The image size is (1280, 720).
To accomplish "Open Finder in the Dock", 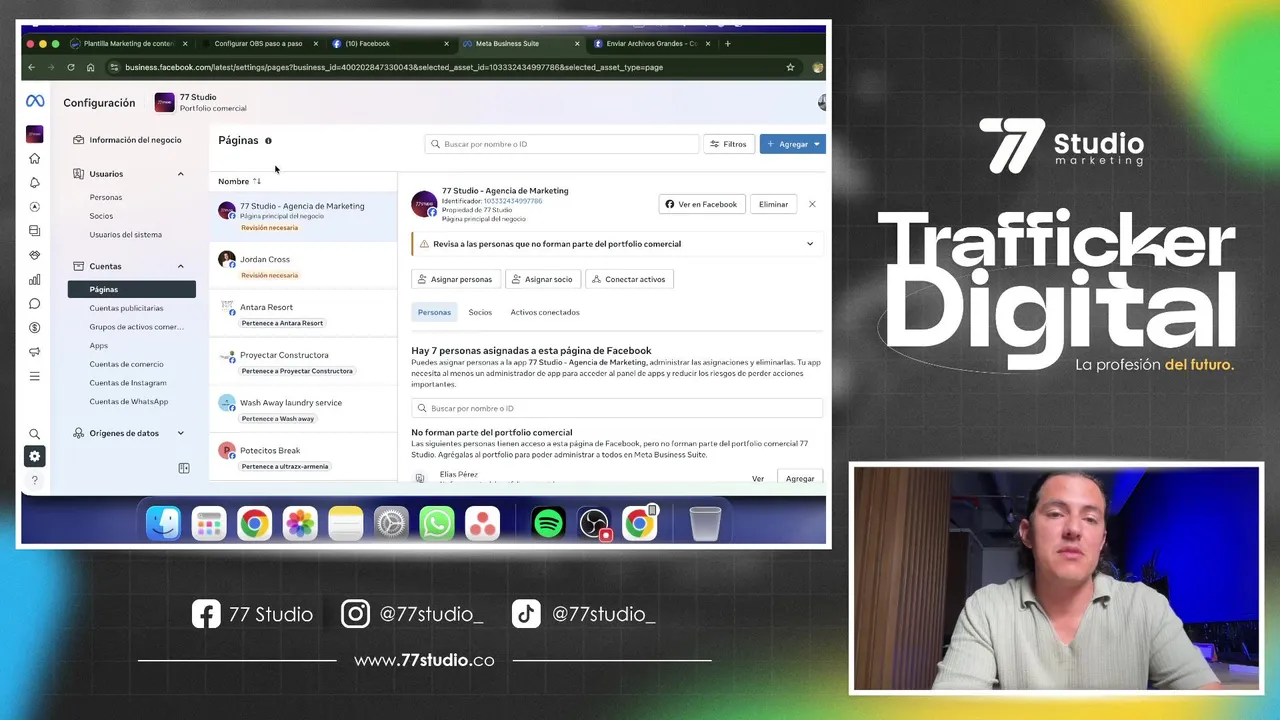I will pyautogui.click(x=163, y=523).
